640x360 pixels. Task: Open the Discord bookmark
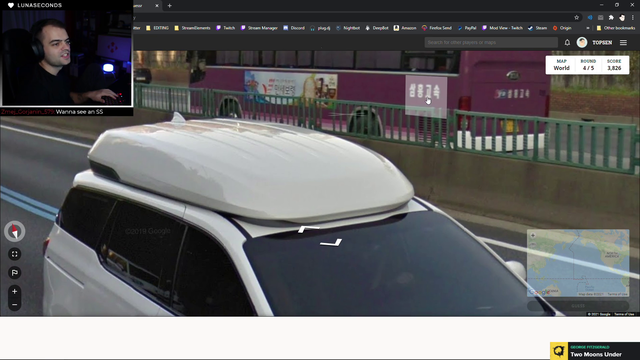click(294, 28)
